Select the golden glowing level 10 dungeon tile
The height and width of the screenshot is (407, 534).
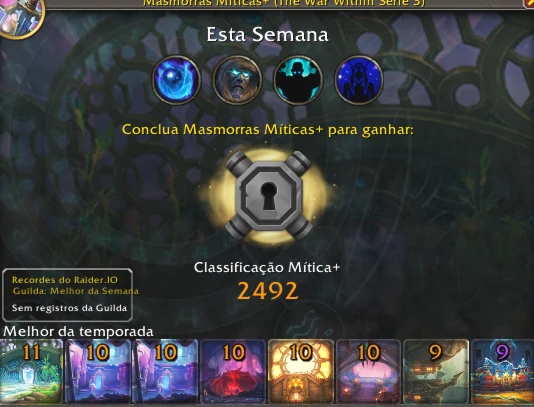pyautogui.click(x=300, y=371)
